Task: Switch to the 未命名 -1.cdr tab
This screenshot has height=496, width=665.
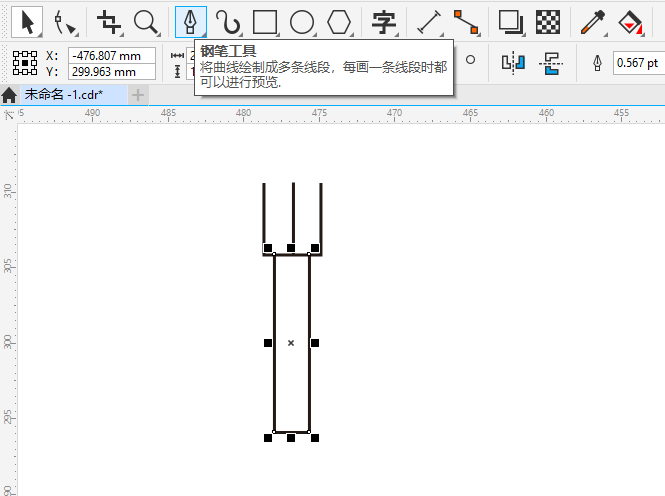Action: (x=64, y=95)
